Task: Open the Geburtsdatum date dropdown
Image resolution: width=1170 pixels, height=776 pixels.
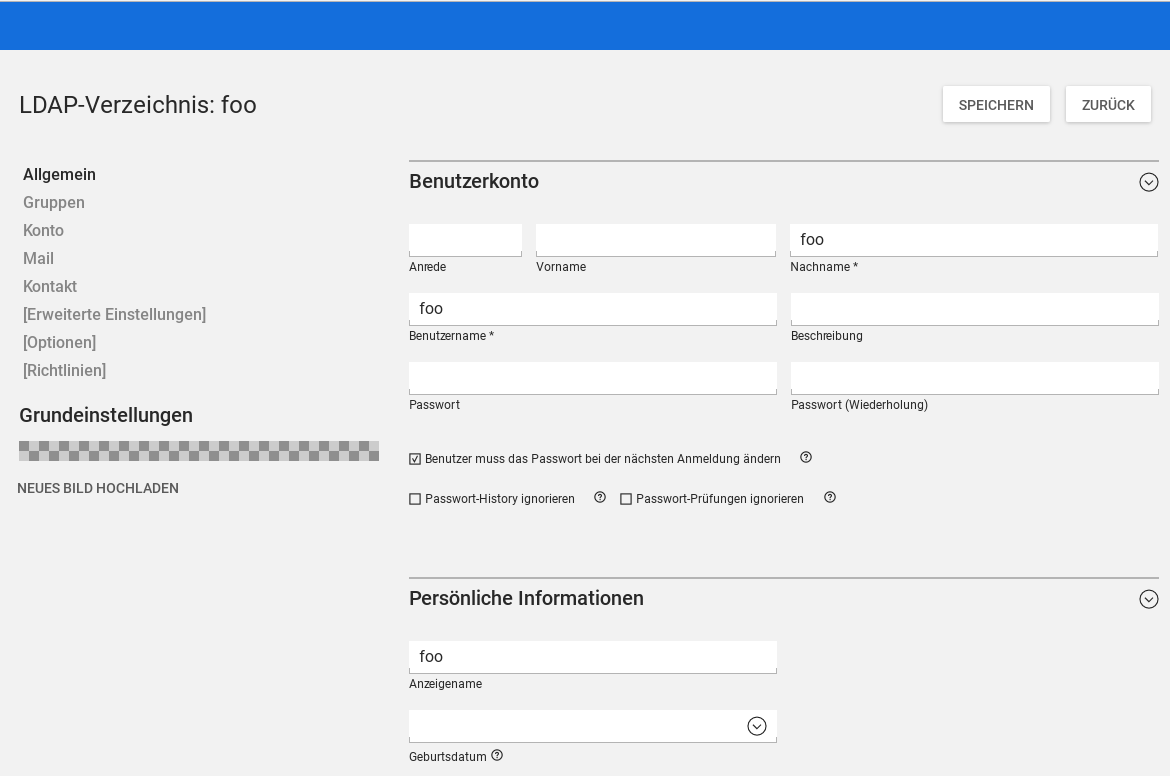Action: pyautogui.click(x=757, y=727)
